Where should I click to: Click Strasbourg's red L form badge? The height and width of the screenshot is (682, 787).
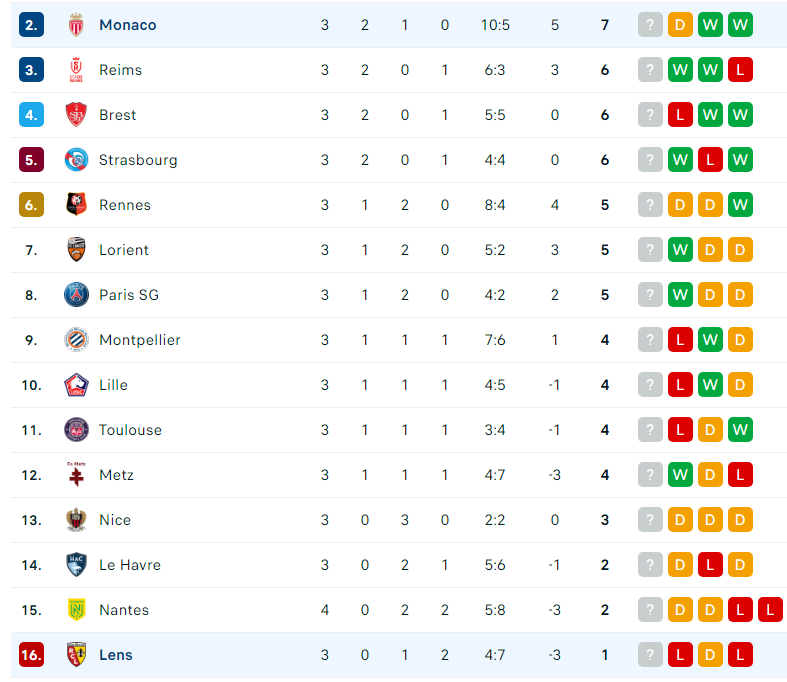pyautogui.click(x=710, y=160)
